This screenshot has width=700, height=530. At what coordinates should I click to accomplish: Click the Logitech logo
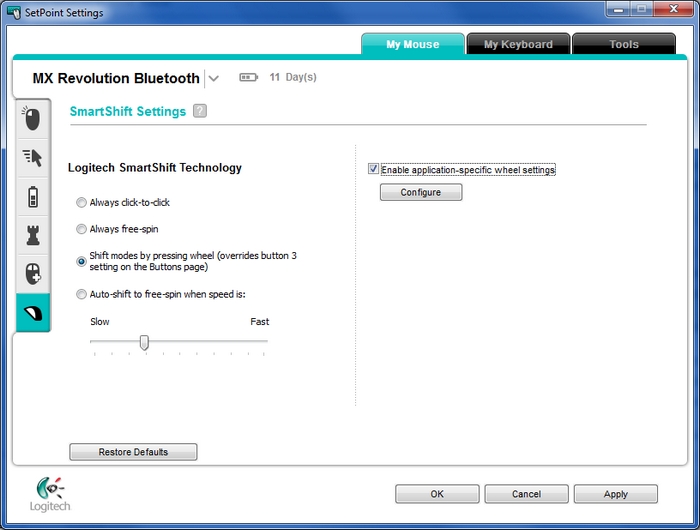pyautogui.click(x=51, y=494)
